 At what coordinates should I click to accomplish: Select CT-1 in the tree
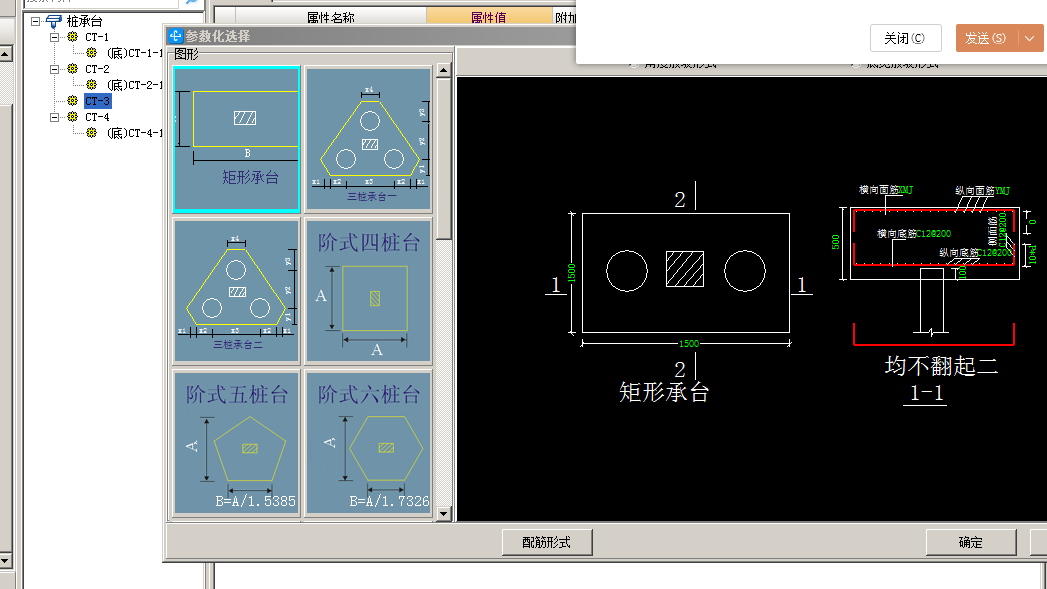coord(97,37)
